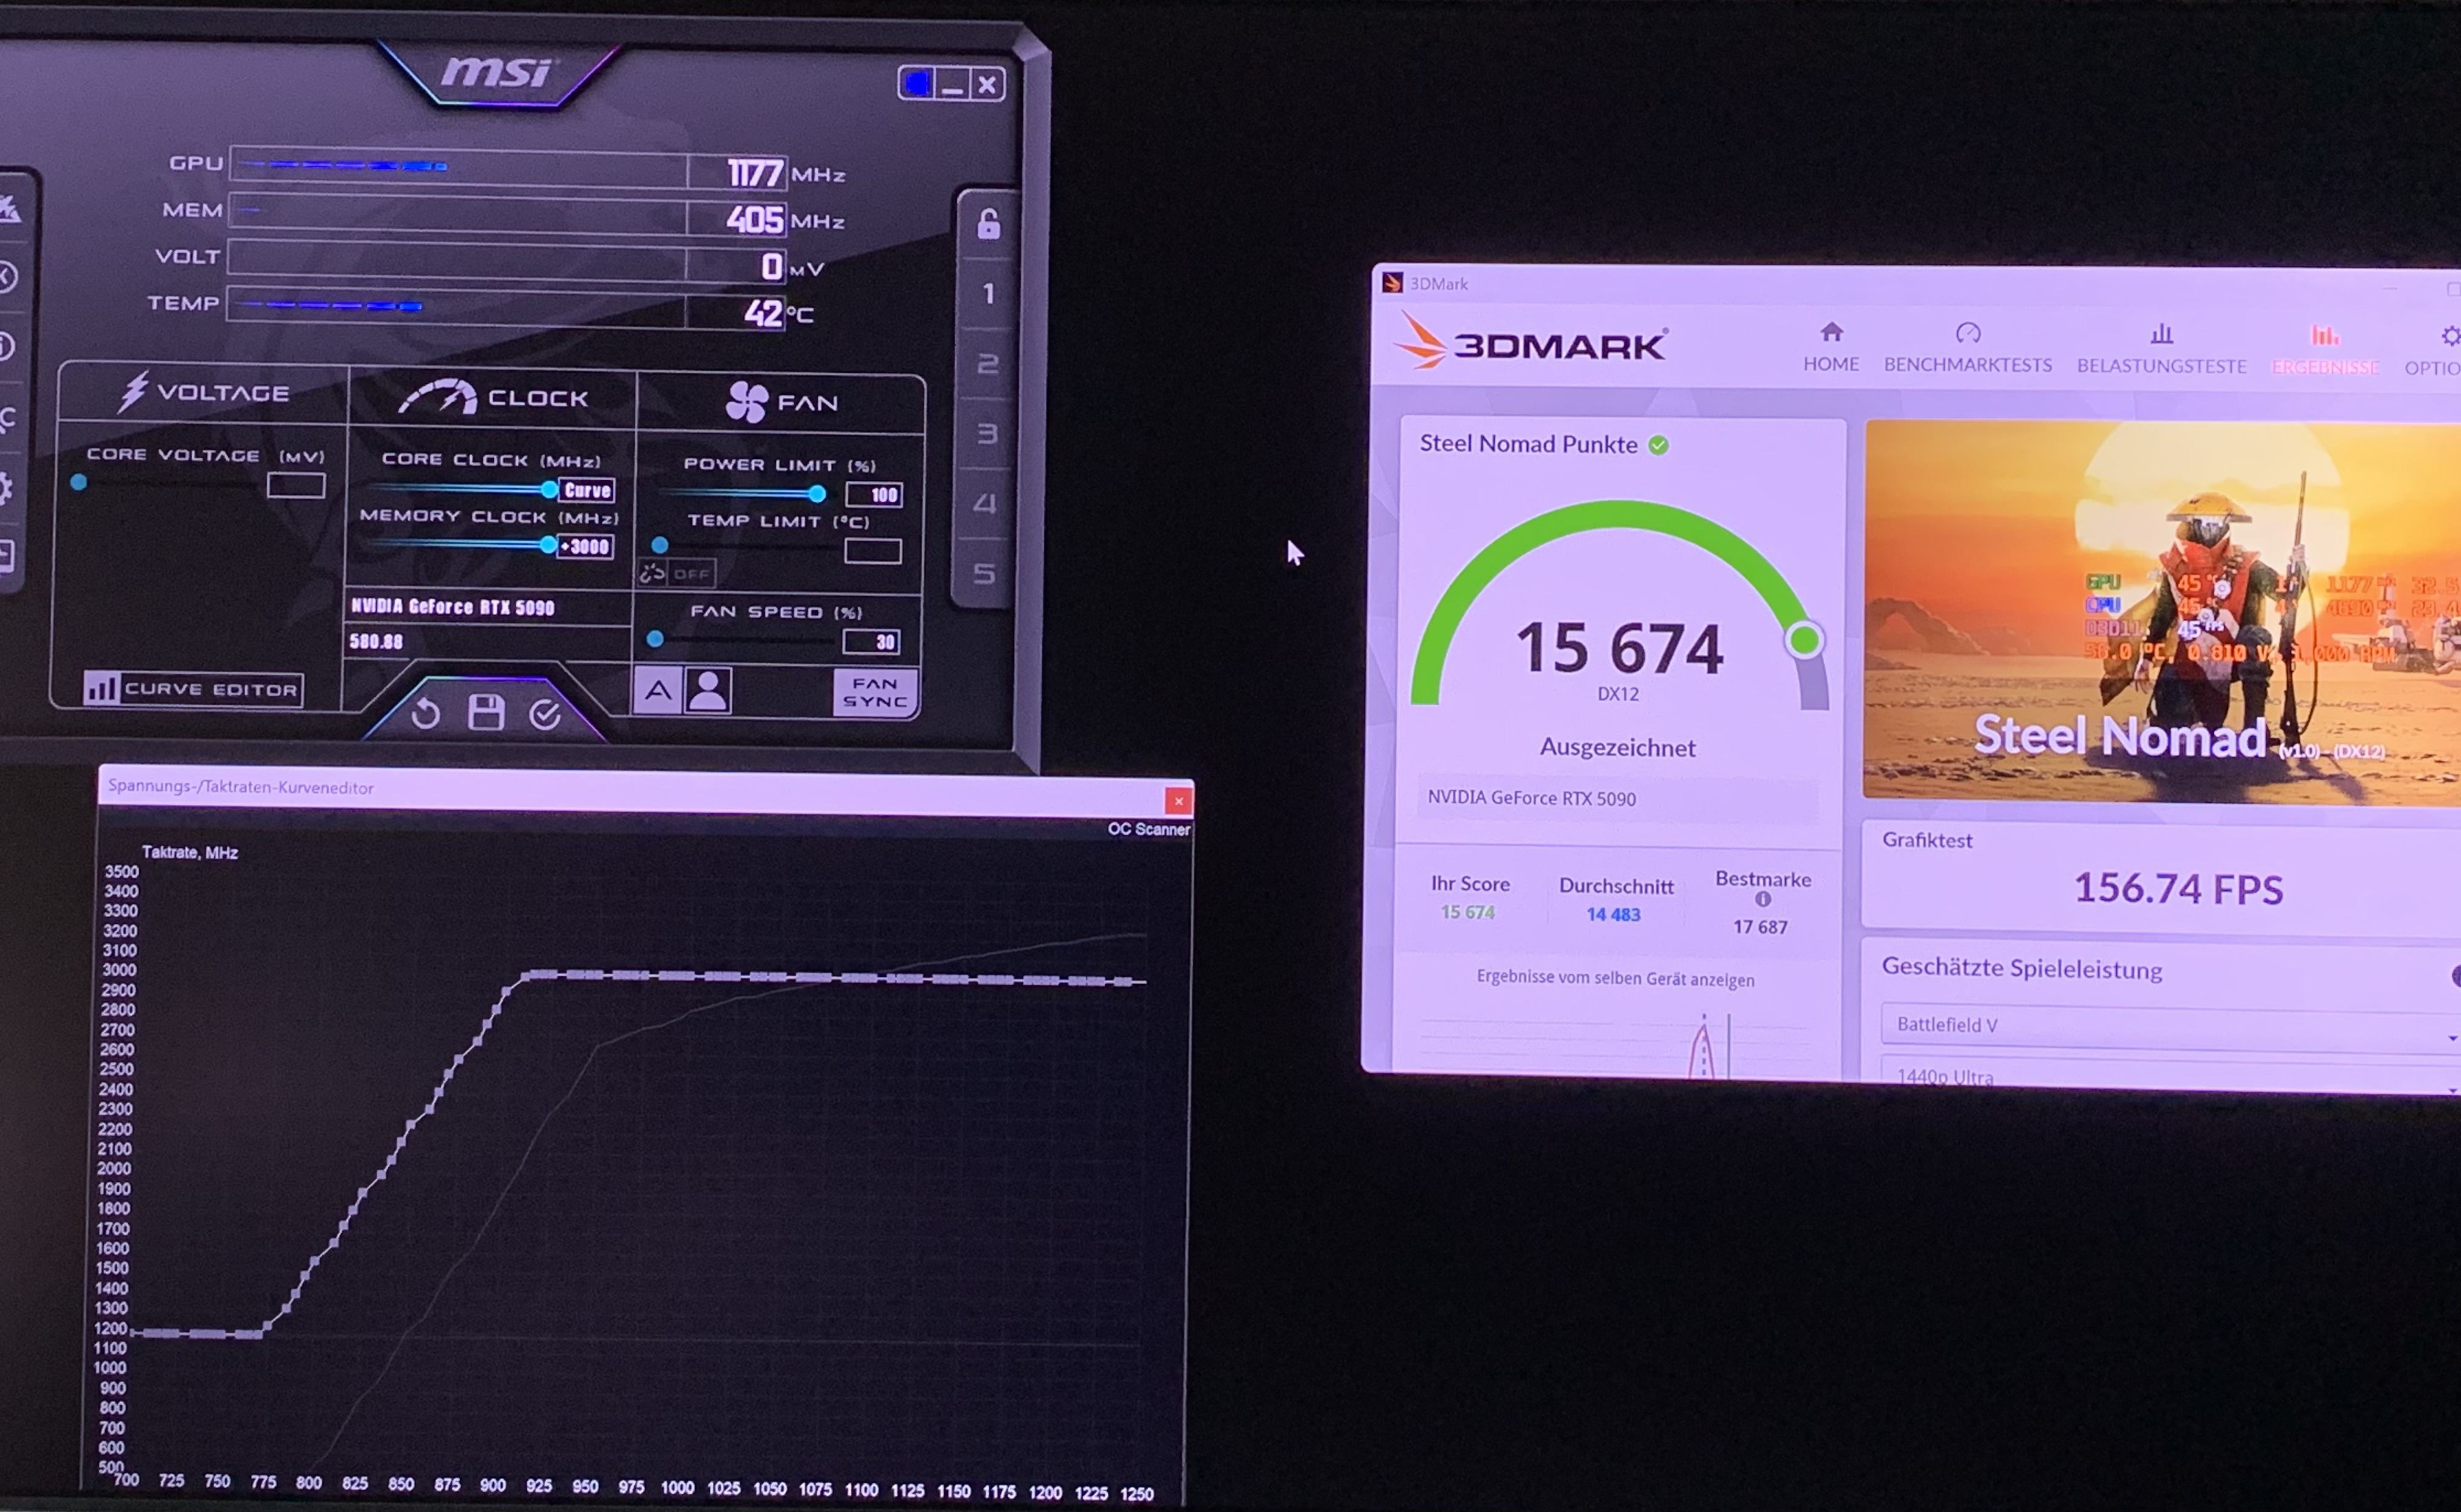Click the GPU clock '1177' MHz readout
Viewport: 2461px width, 1512px height.
click(755, 173)
